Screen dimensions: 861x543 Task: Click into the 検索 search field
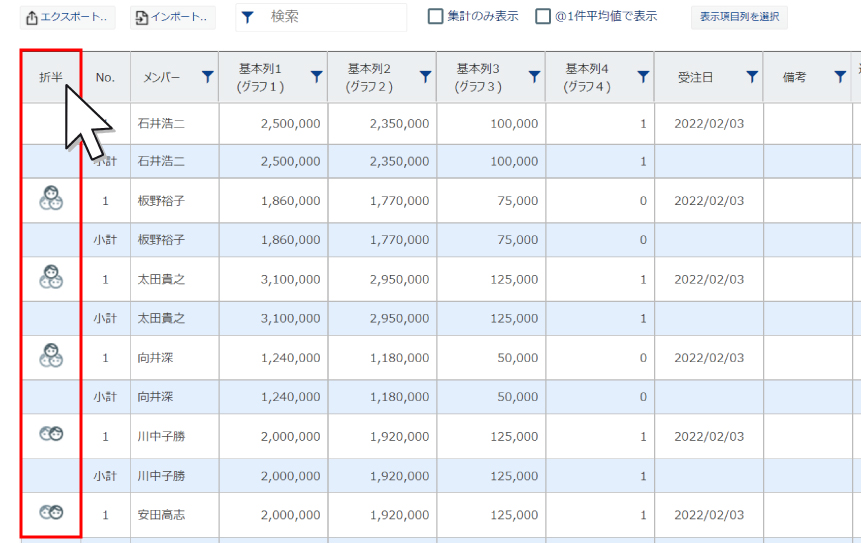pos(330,17)
